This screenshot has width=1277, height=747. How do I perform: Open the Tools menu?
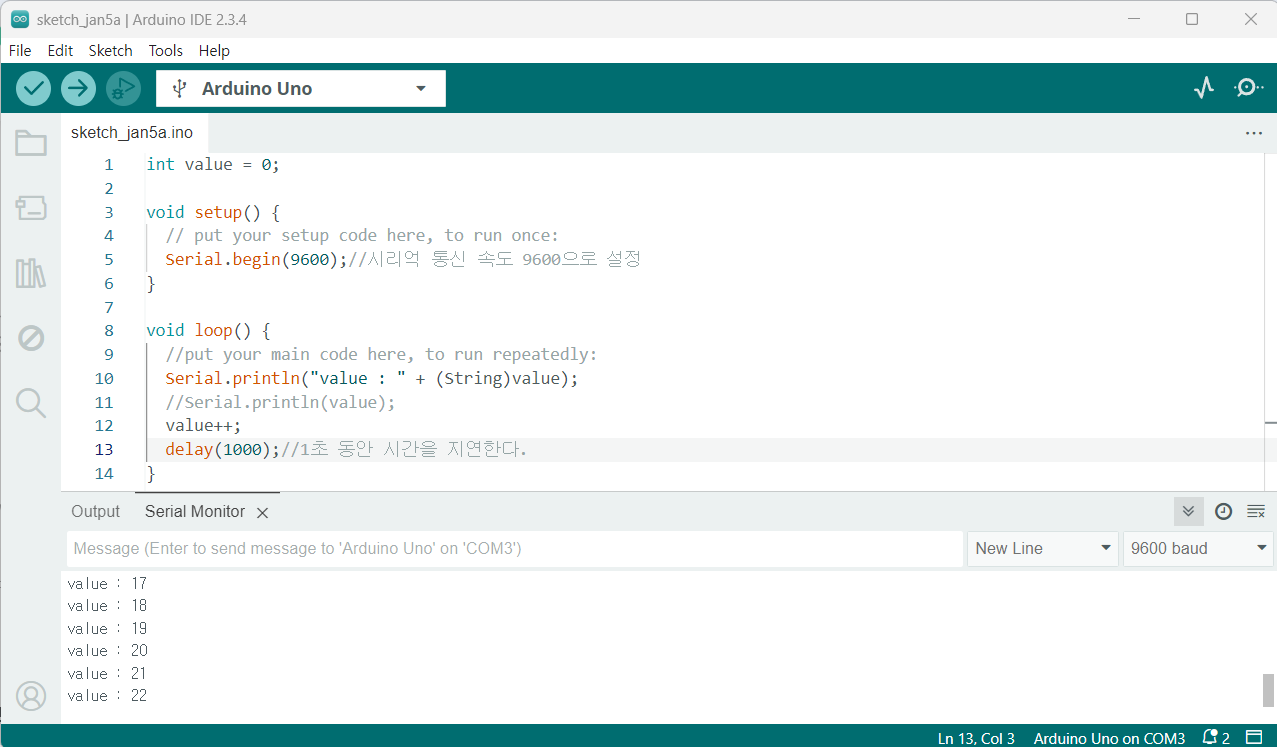click(166, 50)
